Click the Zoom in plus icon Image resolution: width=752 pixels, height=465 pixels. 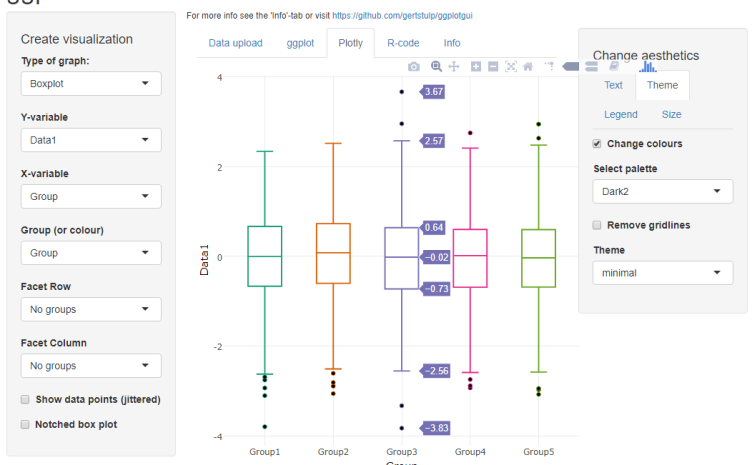pos(476,66)
